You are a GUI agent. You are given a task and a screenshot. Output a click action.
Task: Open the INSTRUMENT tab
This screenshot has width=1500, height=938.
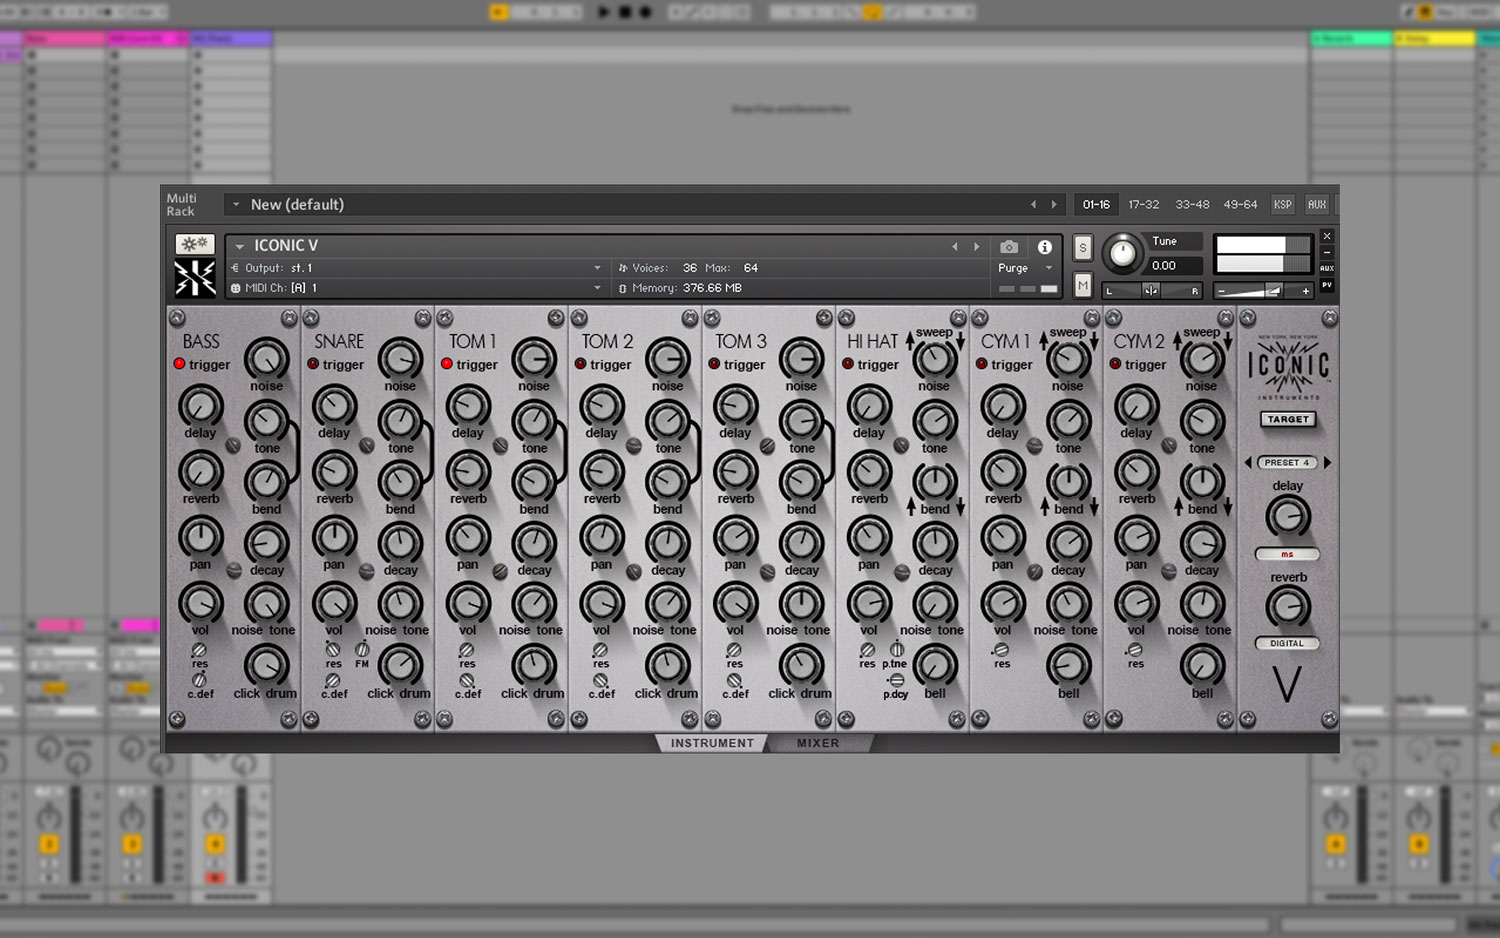(712, 743)
